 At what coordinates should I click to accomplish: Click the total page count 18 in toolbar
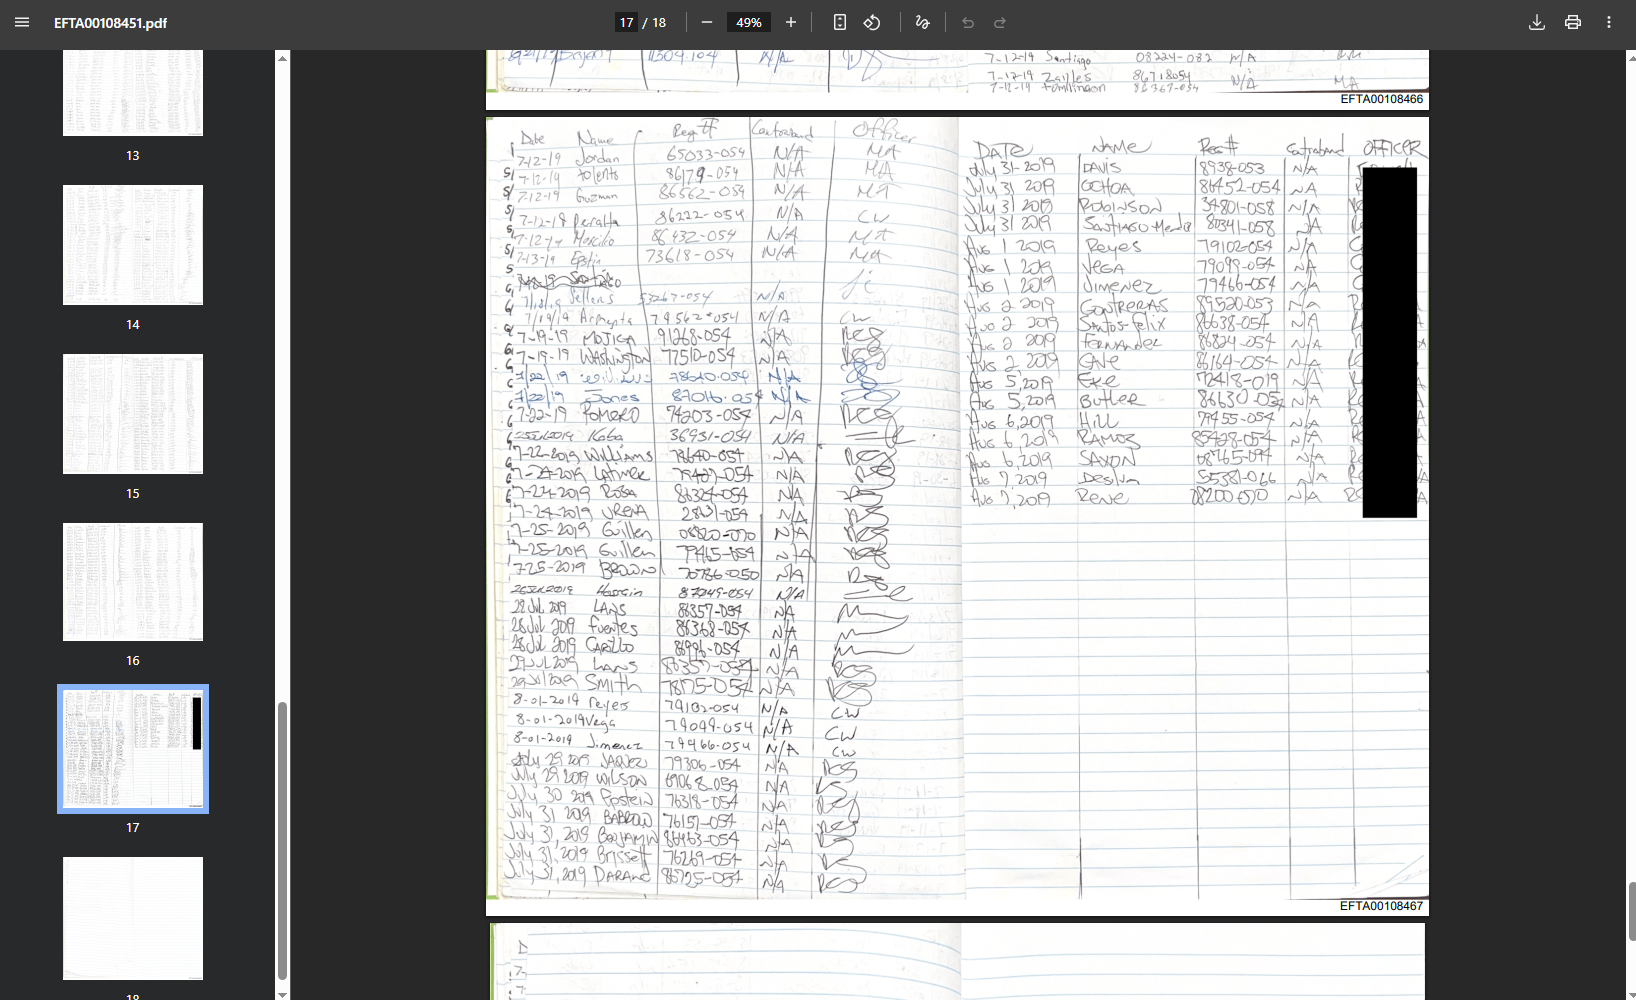click(x=659, y=22)
